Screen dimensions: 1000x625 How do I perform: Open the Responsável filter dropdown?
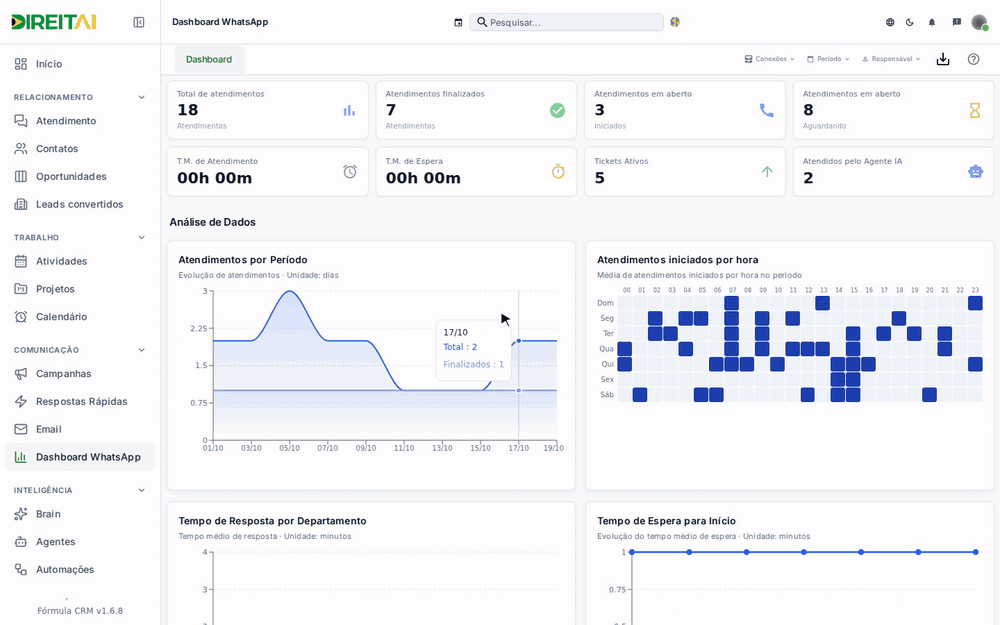click(x=891, y=59)
